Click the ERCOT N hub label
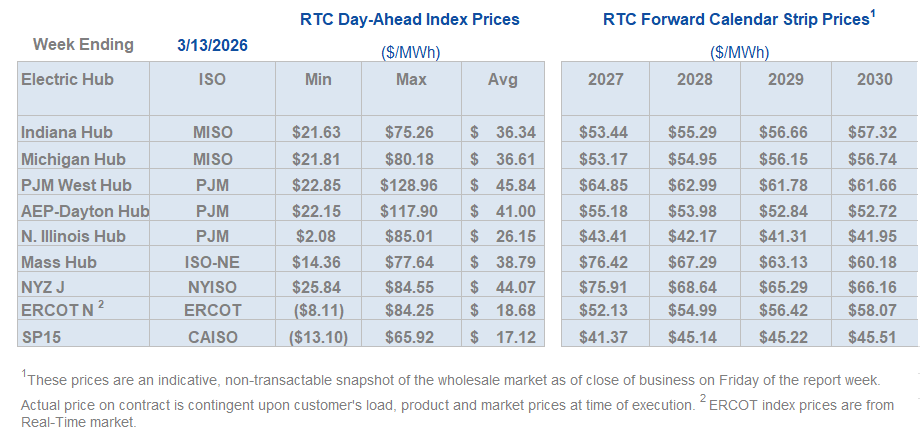The height and width of the screenshot is (439, 920). click(x=62, y=311)
